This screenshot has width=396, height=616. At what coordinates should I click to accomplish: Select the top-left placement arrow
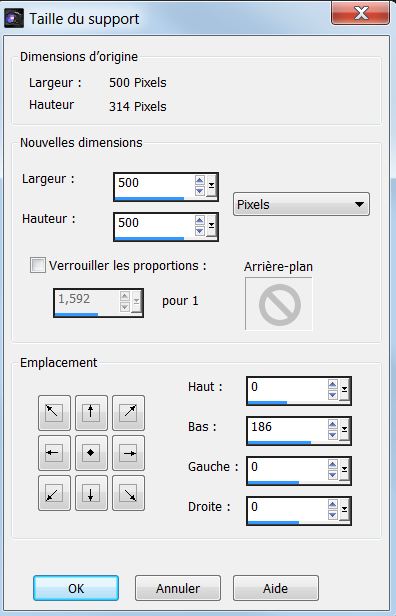(54, 413)
